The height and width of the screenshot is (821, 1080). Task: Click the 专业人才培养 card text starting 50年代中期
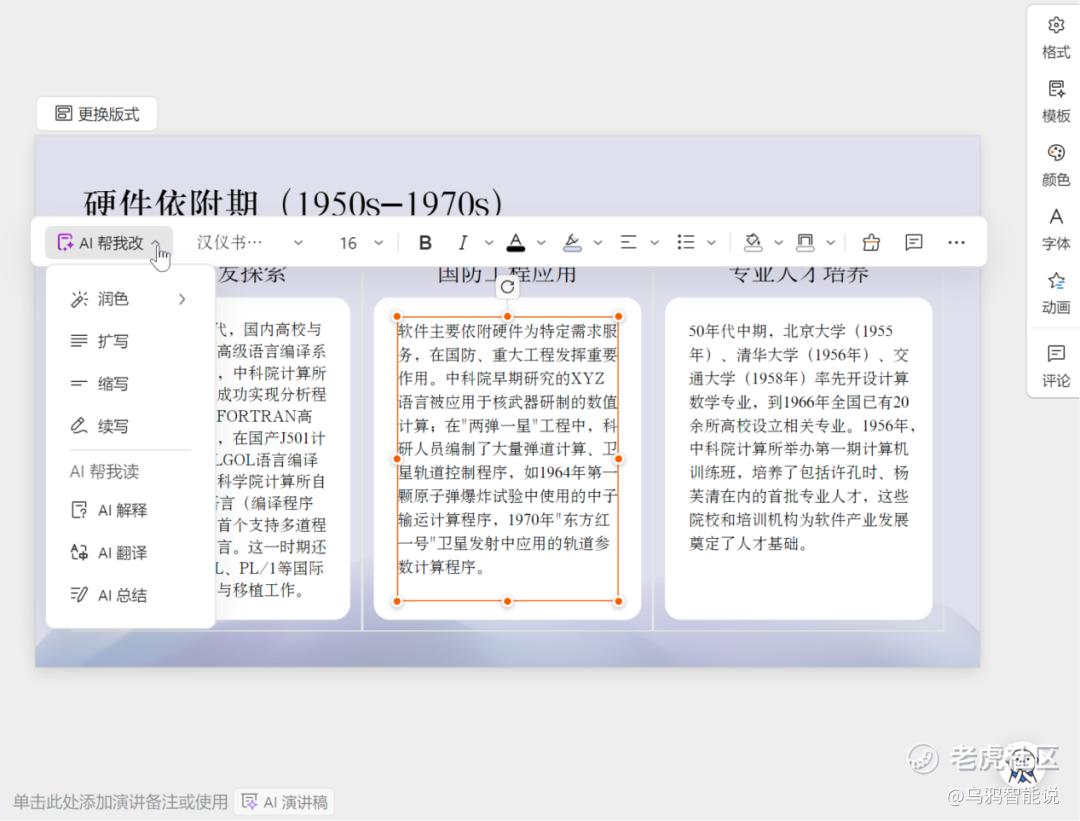point(802,437)
